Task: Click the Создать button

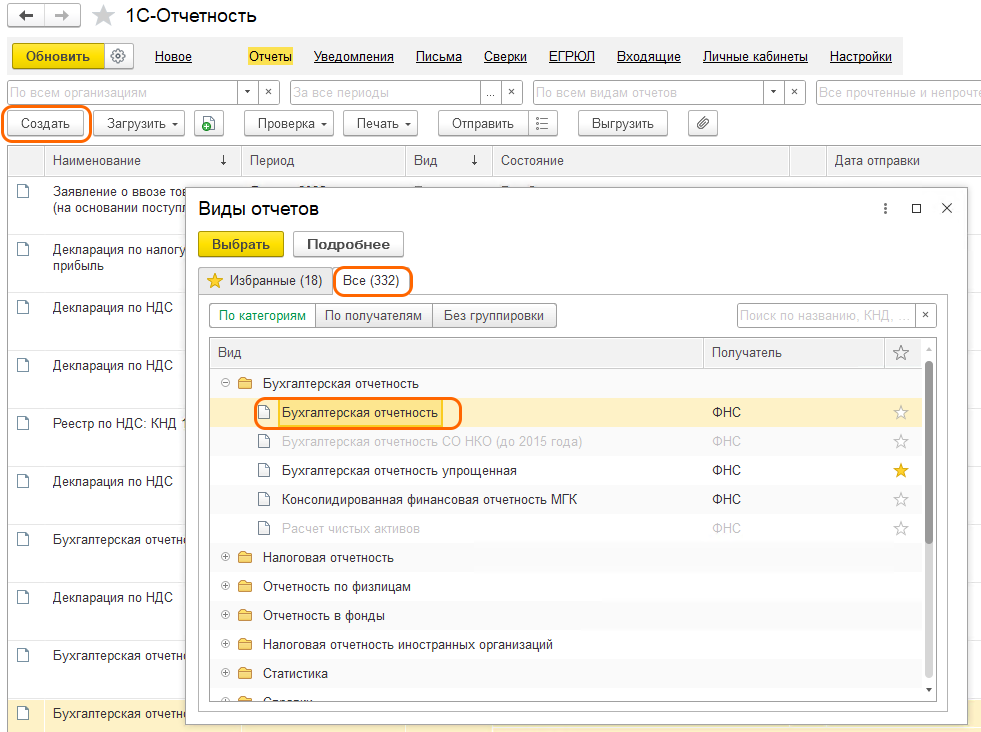Action: click(46, 124)
